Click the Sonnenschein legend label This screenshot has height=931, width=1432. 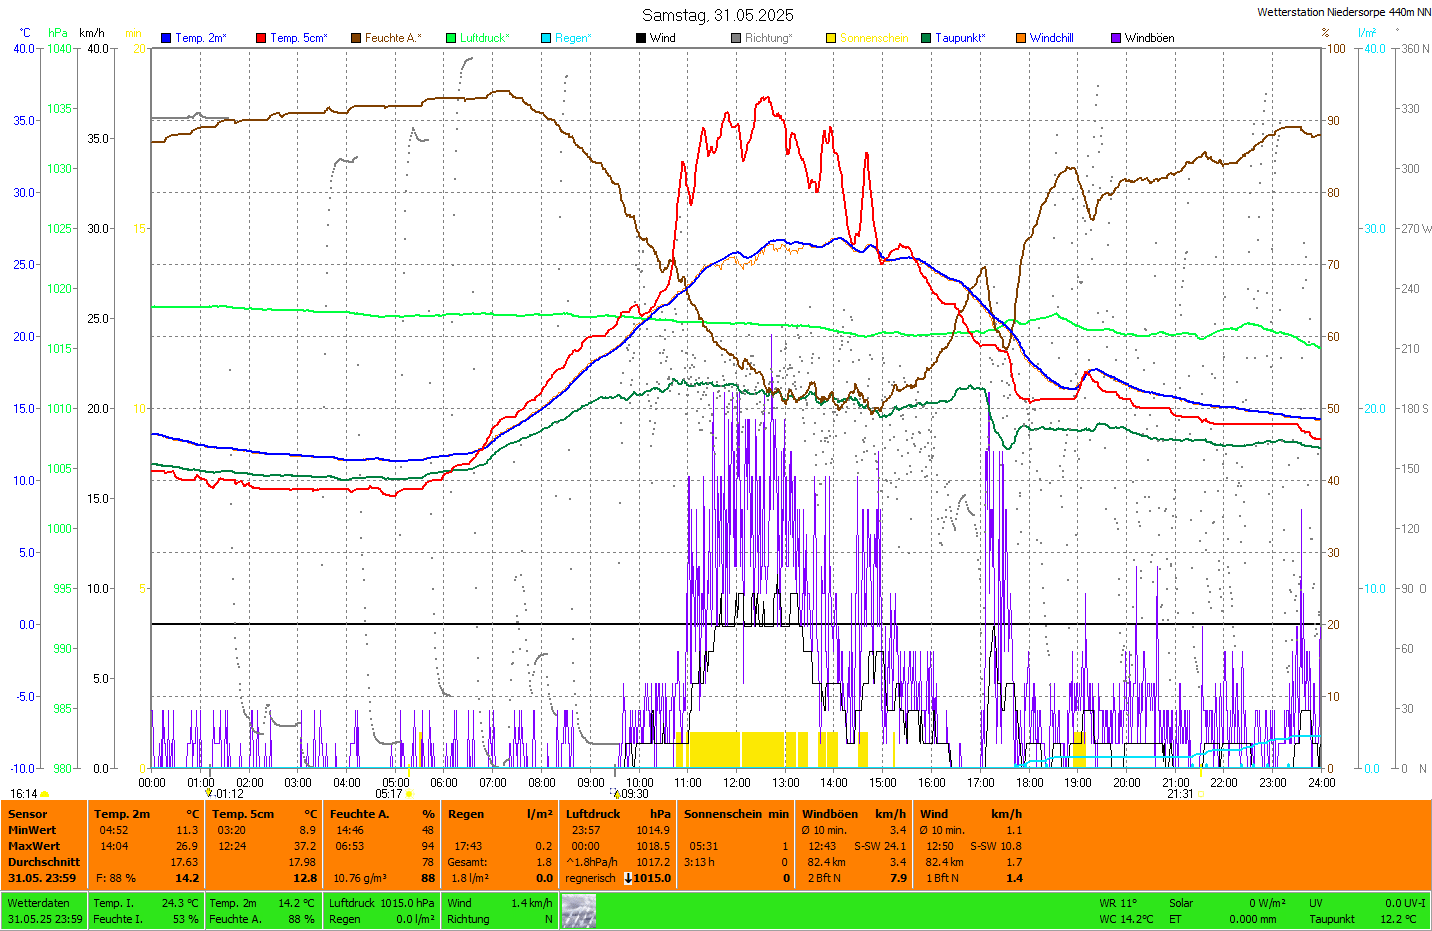click(x=873, y=38)
